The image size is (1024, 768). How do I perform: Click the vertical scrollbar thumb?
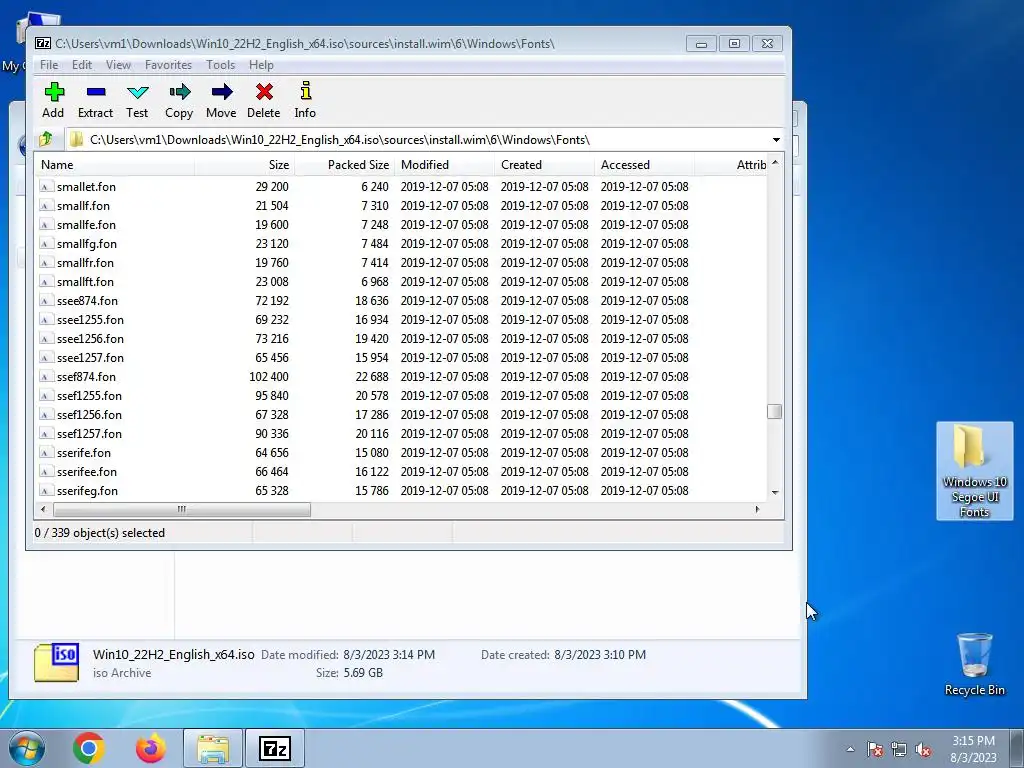click(x=775, y=411)
